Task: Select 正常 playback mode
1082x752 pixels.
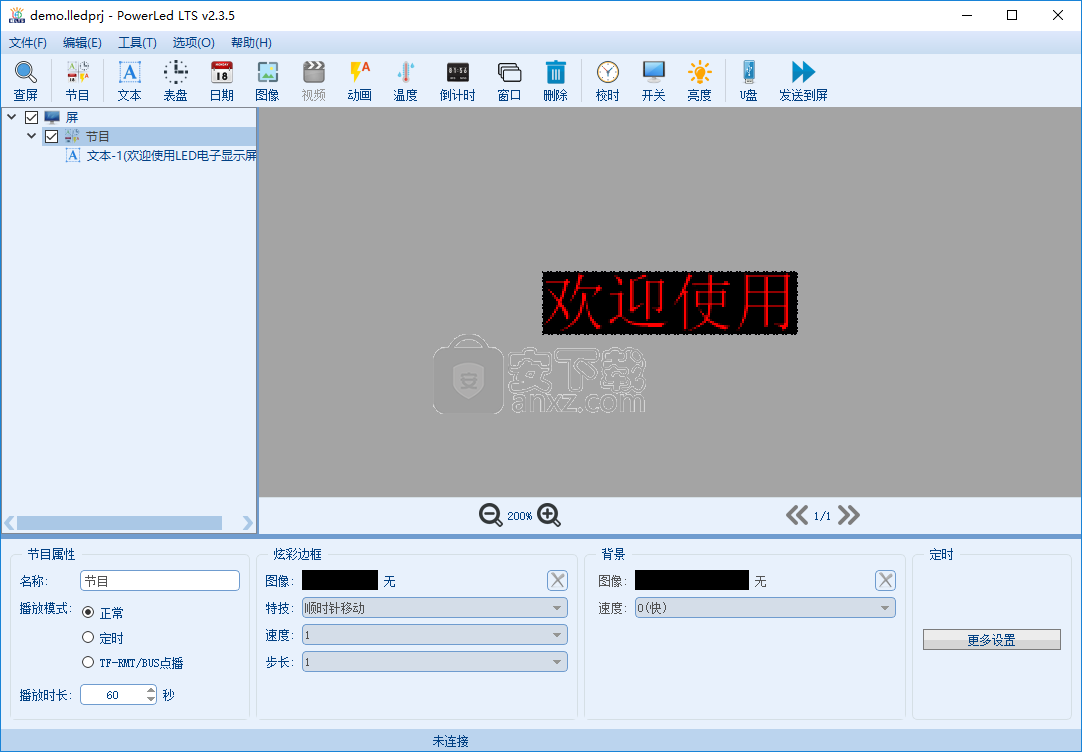Action: (x=88, y=612)
